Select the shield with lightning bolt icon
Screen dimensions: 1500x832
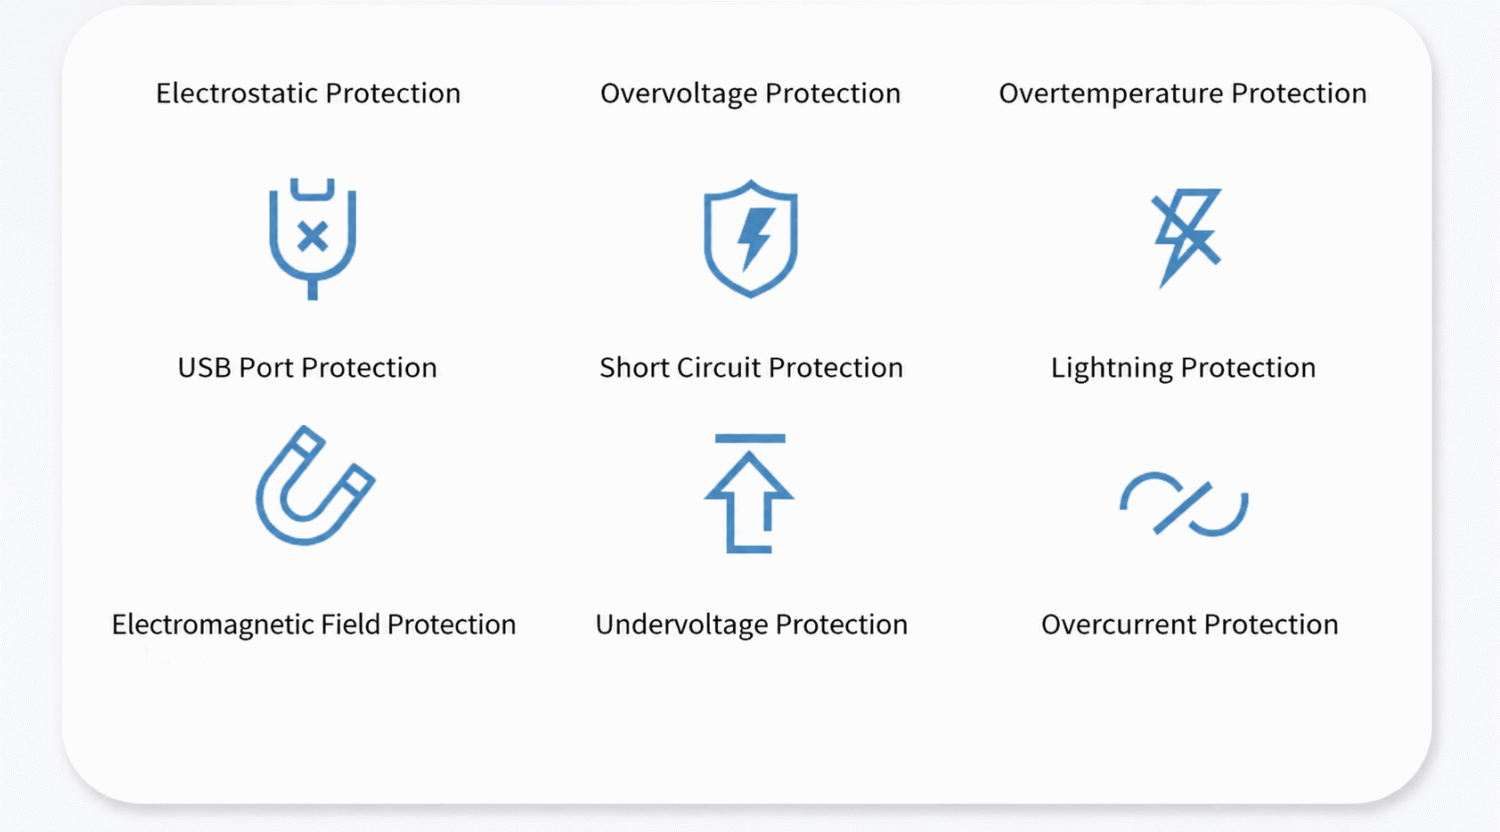coord(750,239)
